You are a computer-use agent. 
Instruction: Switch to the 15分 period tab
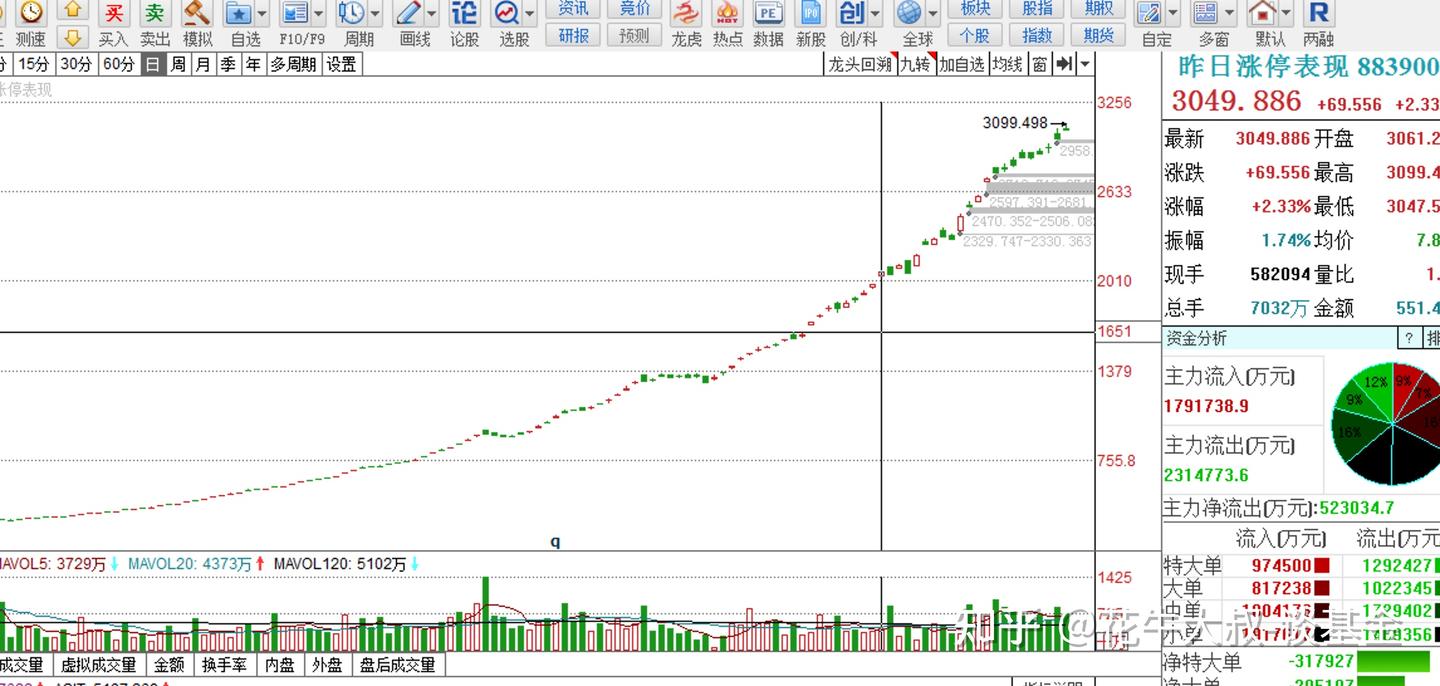[33, 64]
